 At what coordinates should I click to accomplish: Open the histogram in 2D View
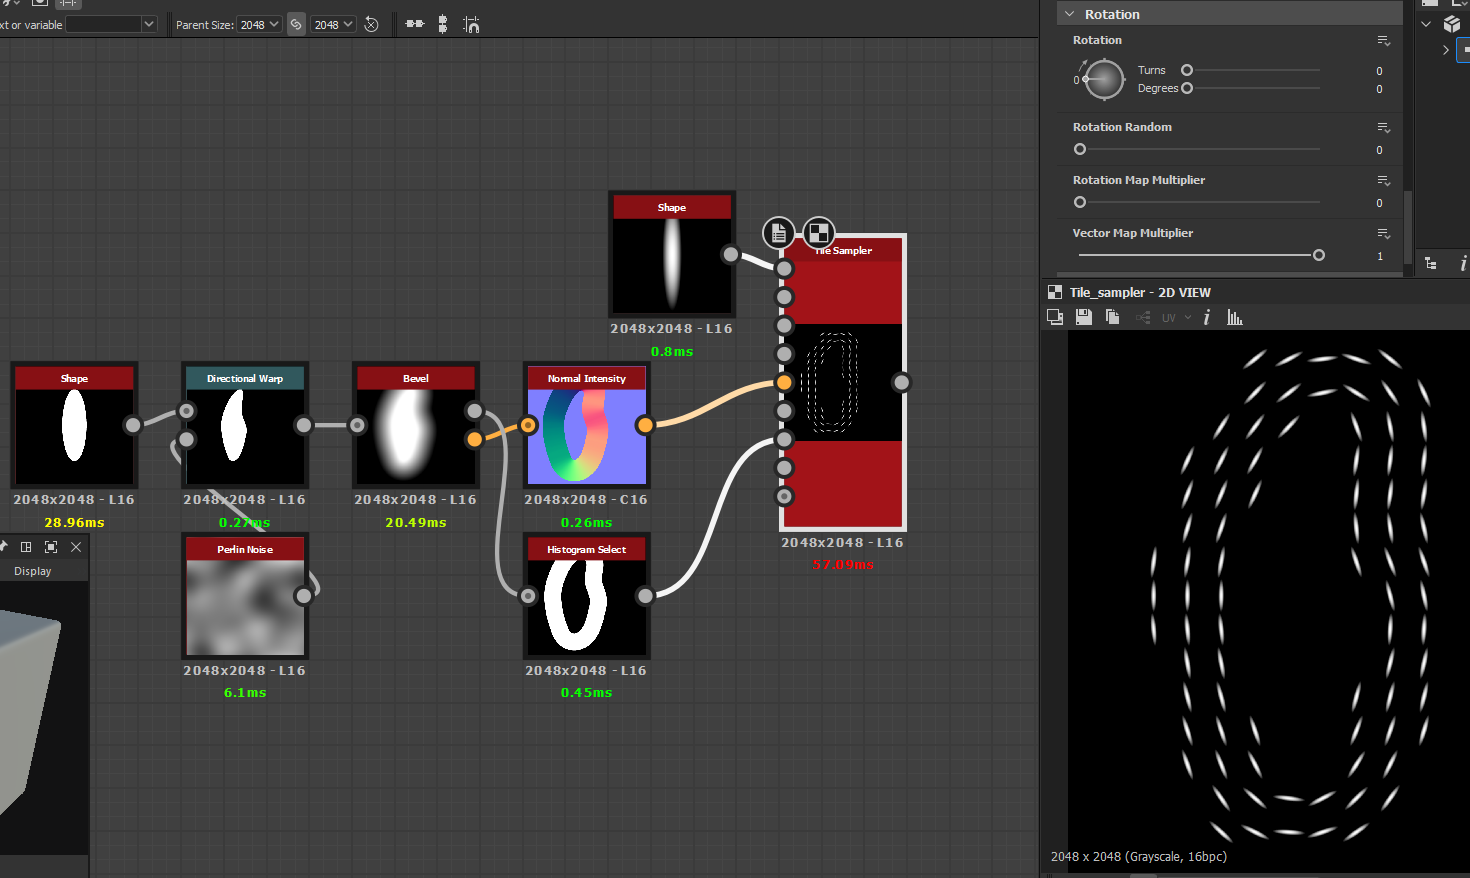point(1235,317)
